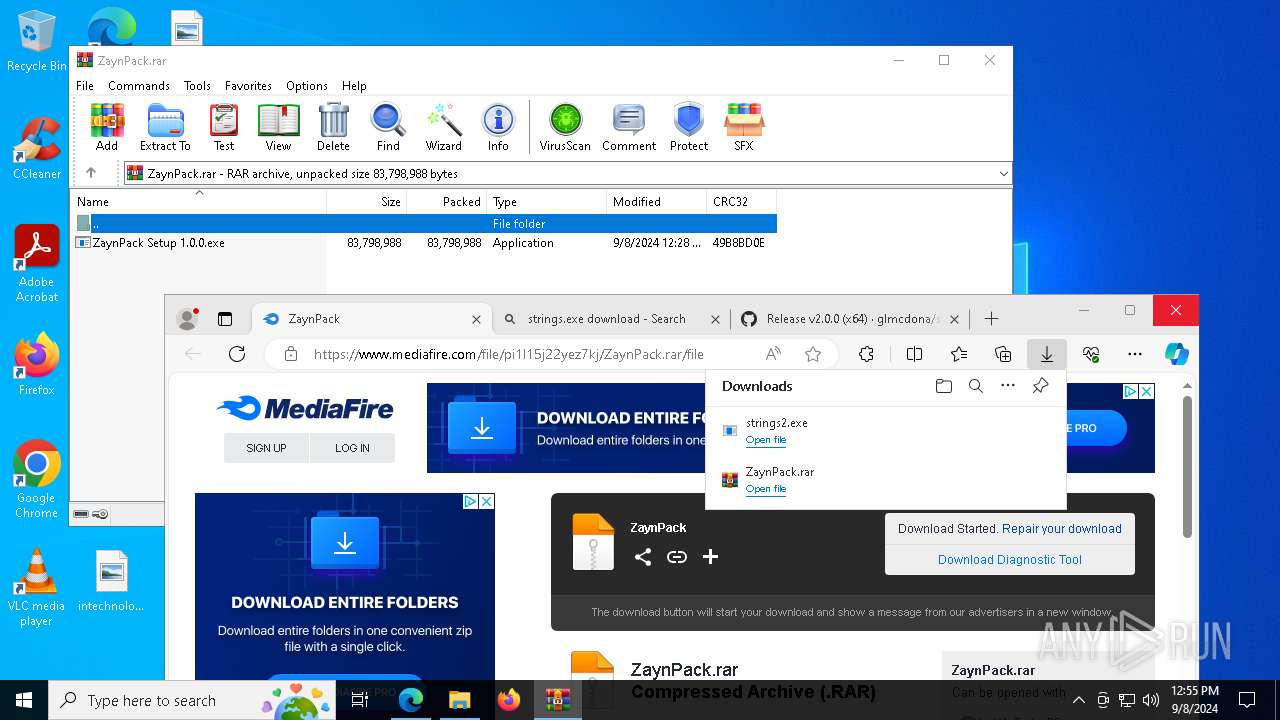Open a new Edge tab
Screen dimensions: 1280x720
991,319
